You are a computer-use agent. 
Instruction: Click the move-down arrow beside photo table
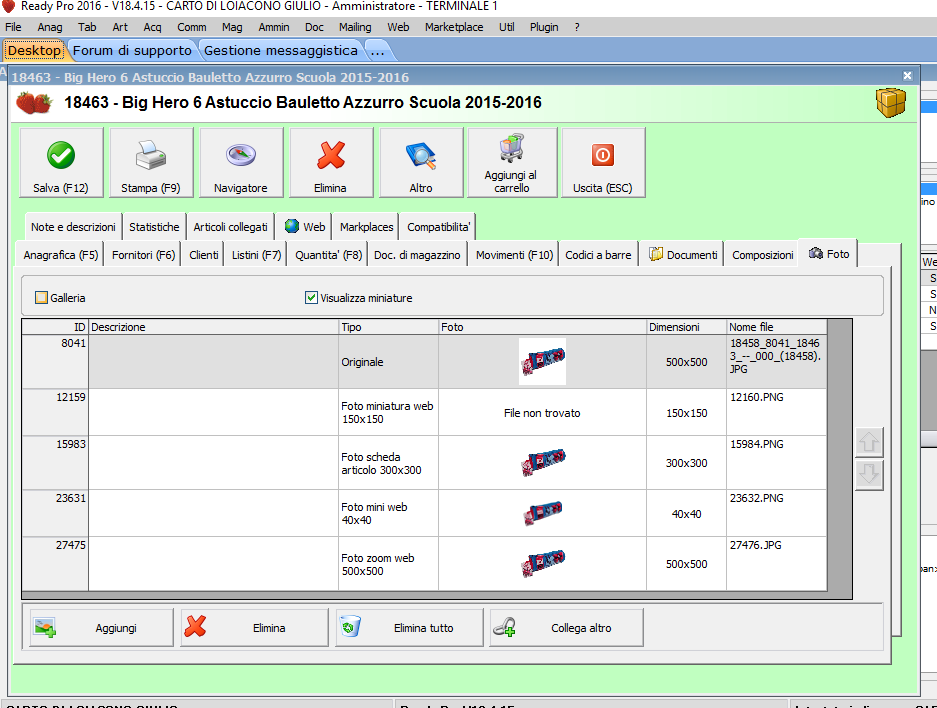[869, 475]
